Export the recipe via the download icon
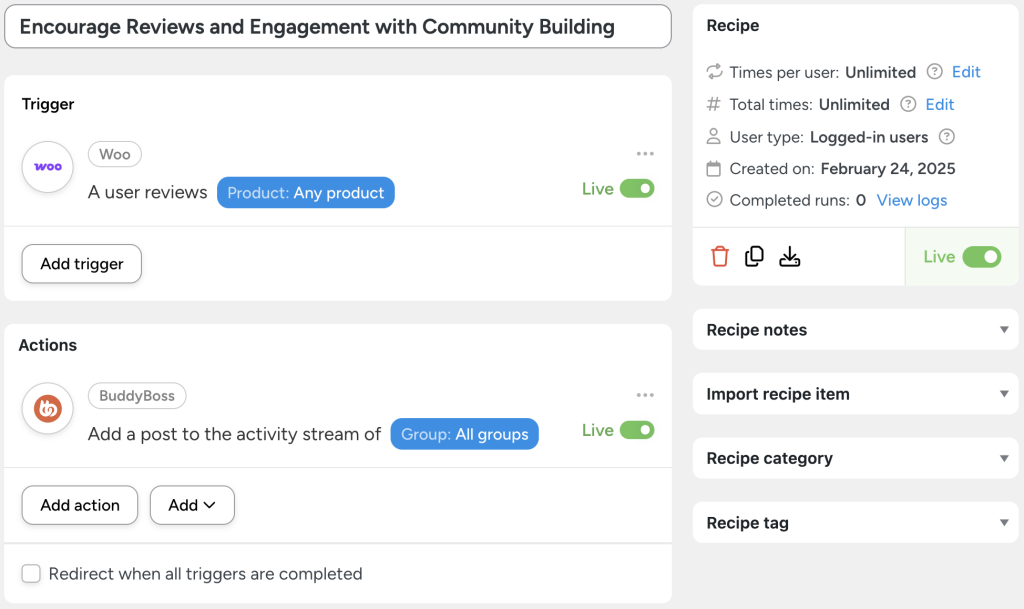The height and width of the screenshot is (609, 1024). 790,256
